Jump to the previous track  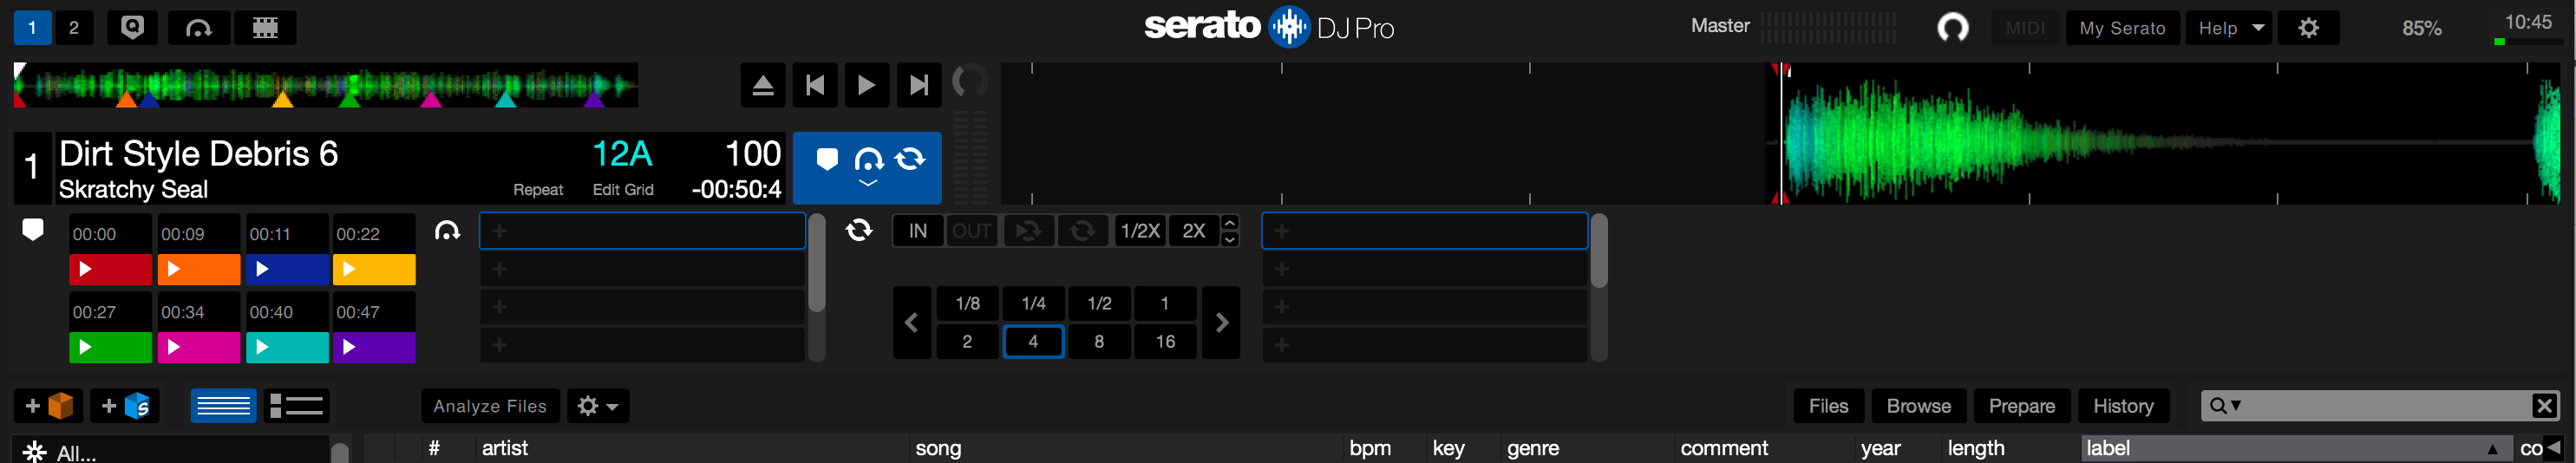point(815,86)
